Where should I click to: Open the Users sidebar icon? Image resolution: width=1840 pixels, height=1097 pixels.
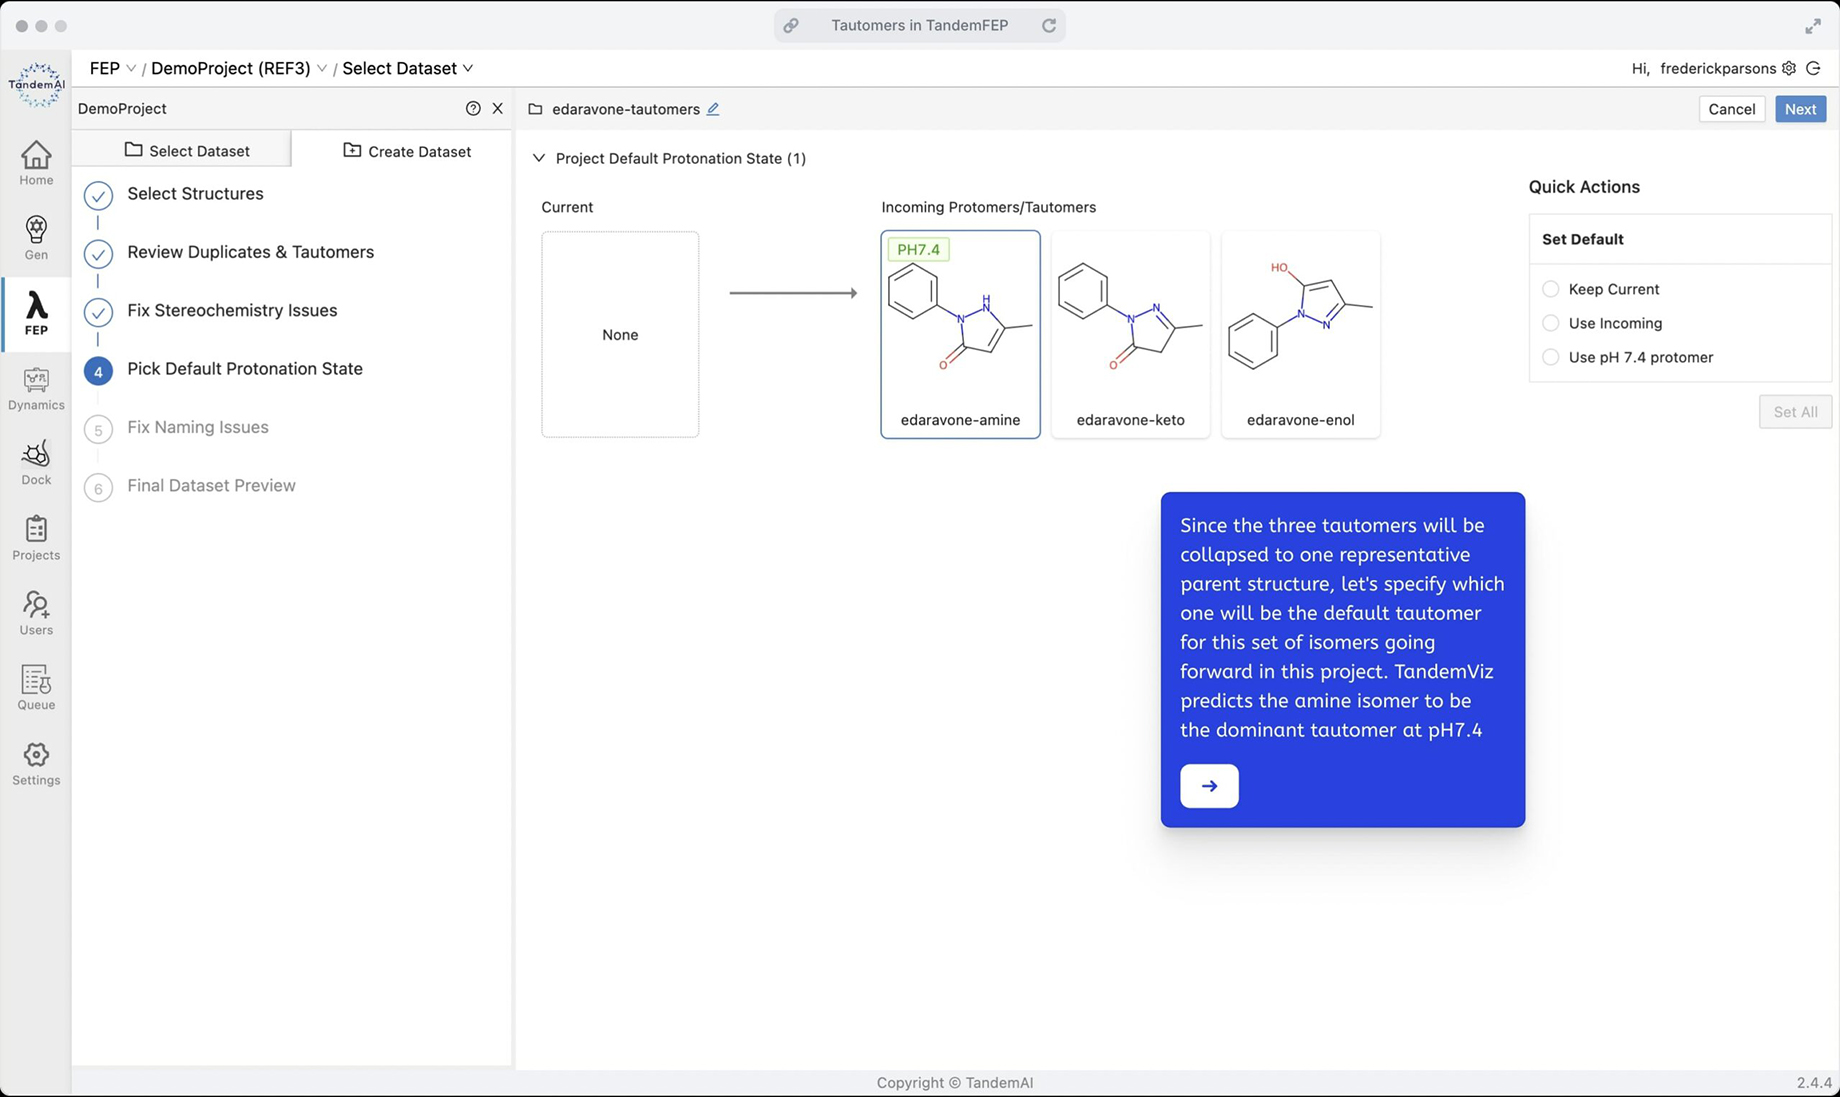tap(36, 613)
